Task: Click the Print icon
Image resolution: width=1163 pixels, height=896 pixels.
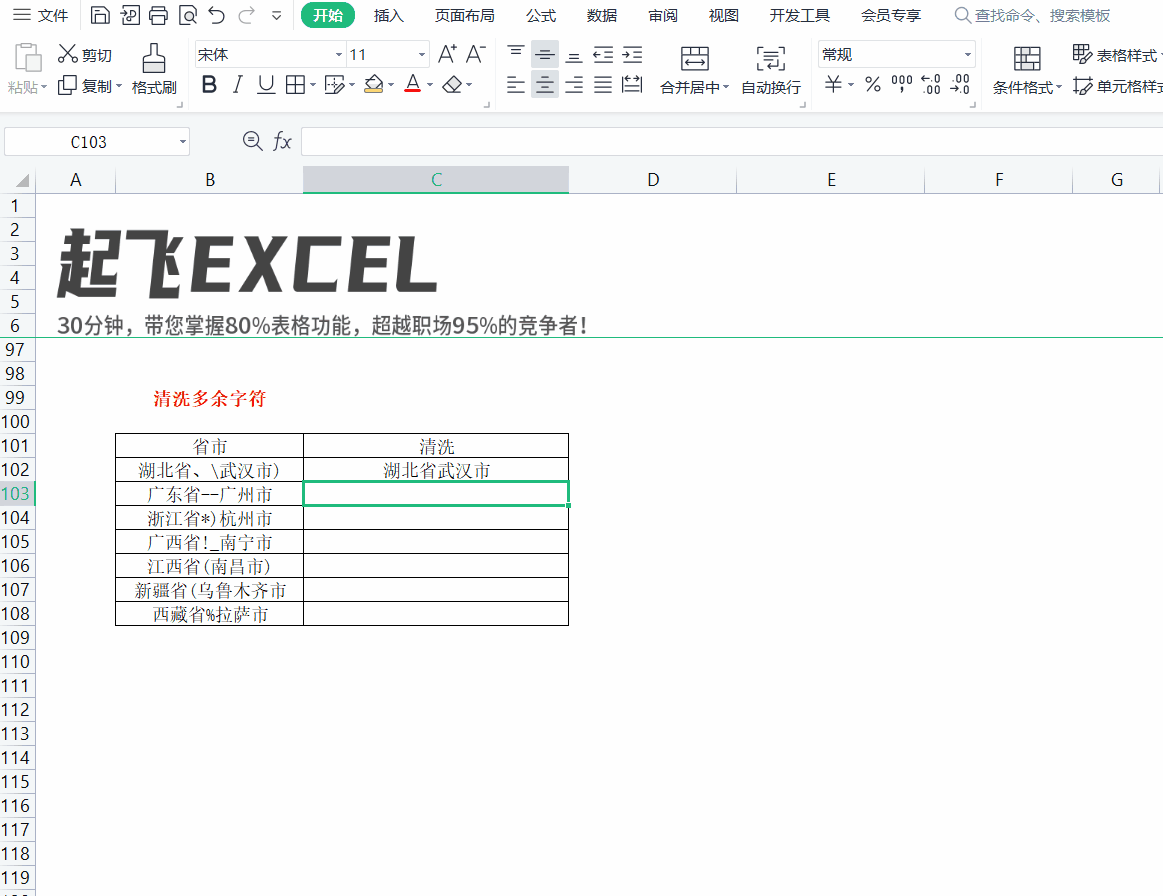Action: [158, 15]
